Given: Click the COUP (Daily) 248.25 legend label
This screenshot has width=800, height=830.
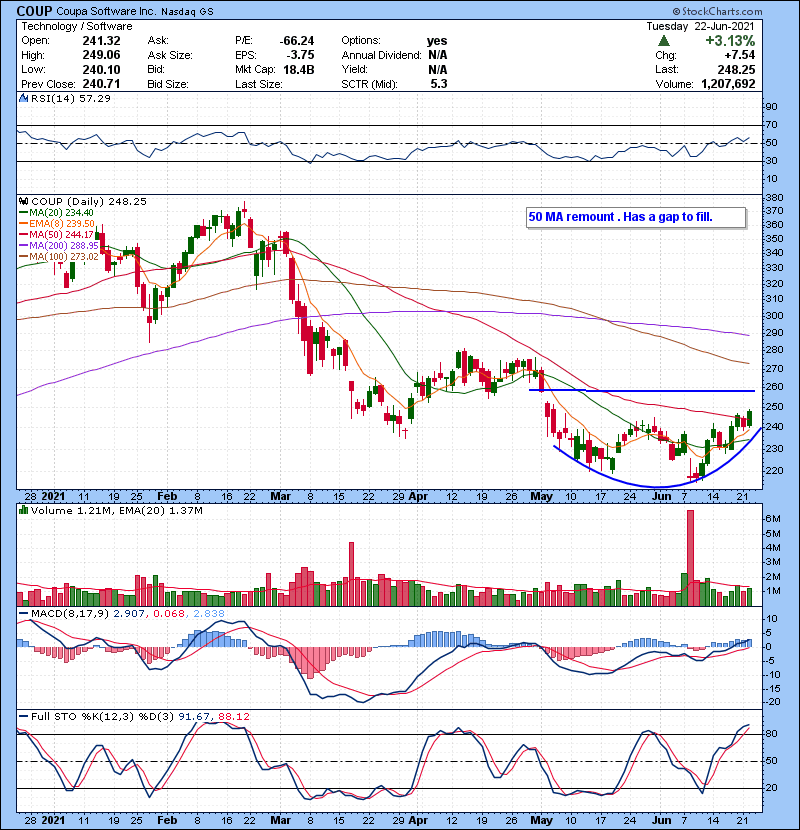Looking at the screenshot, I should coord(88,202).
